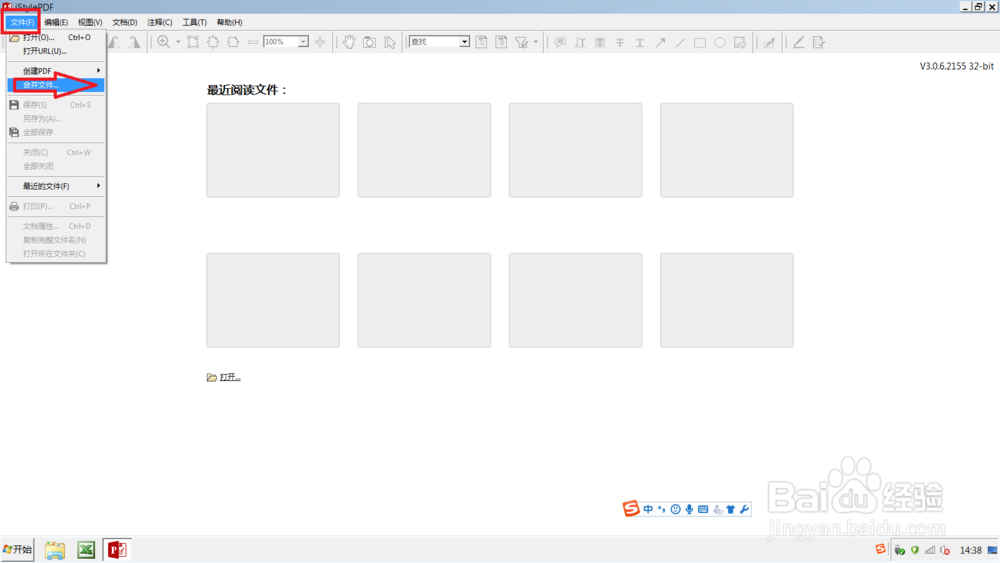The image size is (1000, 563).
Task: Open the 帮助(H) menu
Action: tap(229, 22)
